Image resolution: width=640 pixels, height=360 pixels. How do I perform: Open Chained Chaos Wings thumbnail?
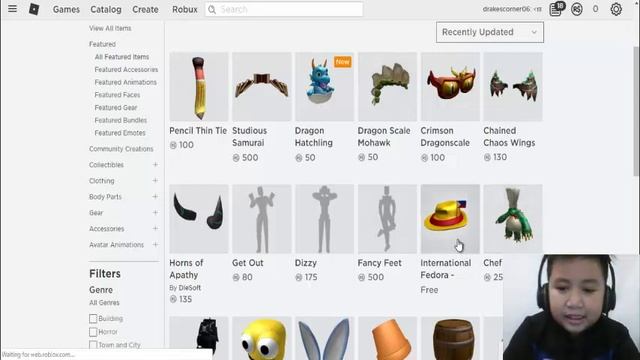coord(513,87)
